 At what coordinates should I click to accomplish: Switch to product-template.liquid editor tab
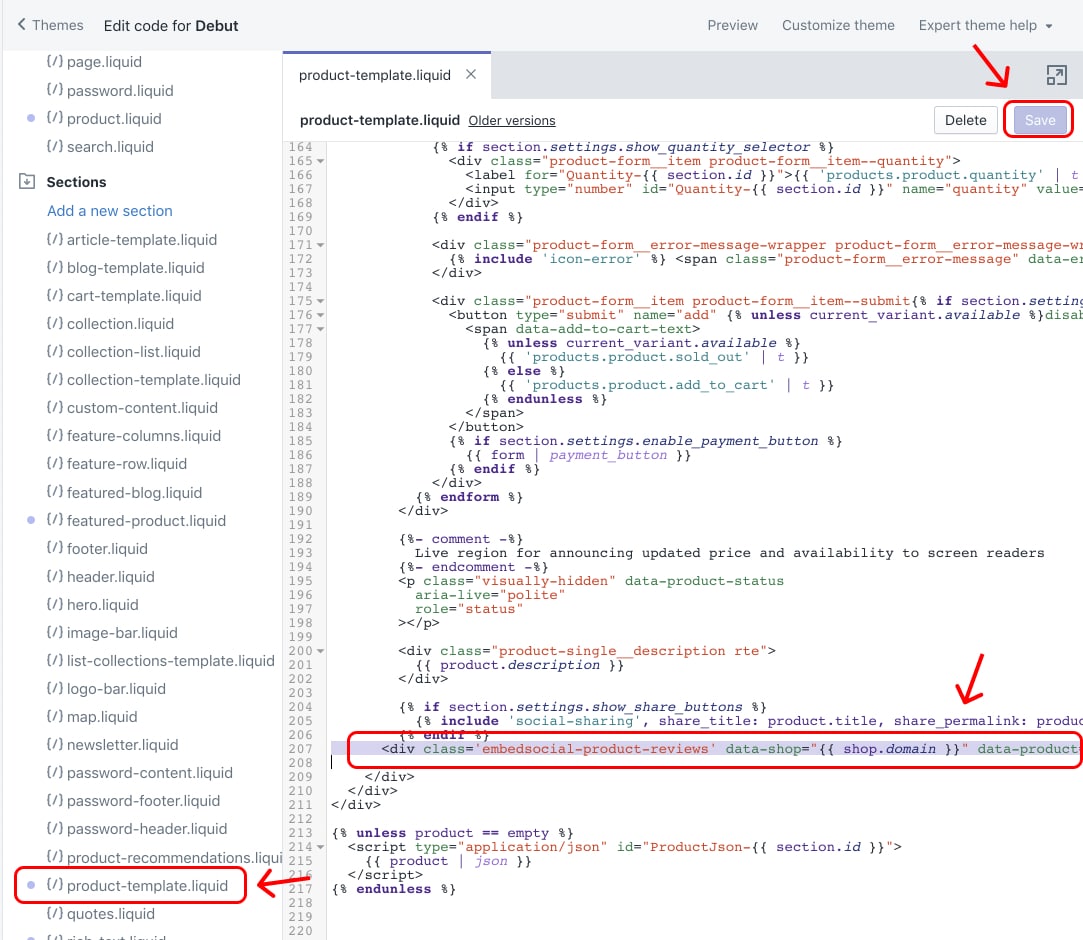(x=374, y=75)
